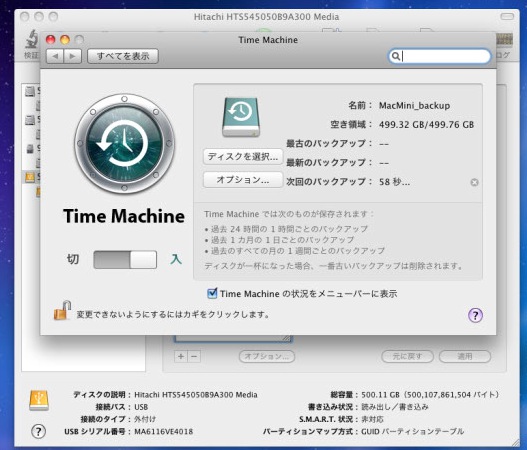Screen dimensions: 527x450
Task: Minimize the Time Machine window with yellow button
Action: [65, 40]
